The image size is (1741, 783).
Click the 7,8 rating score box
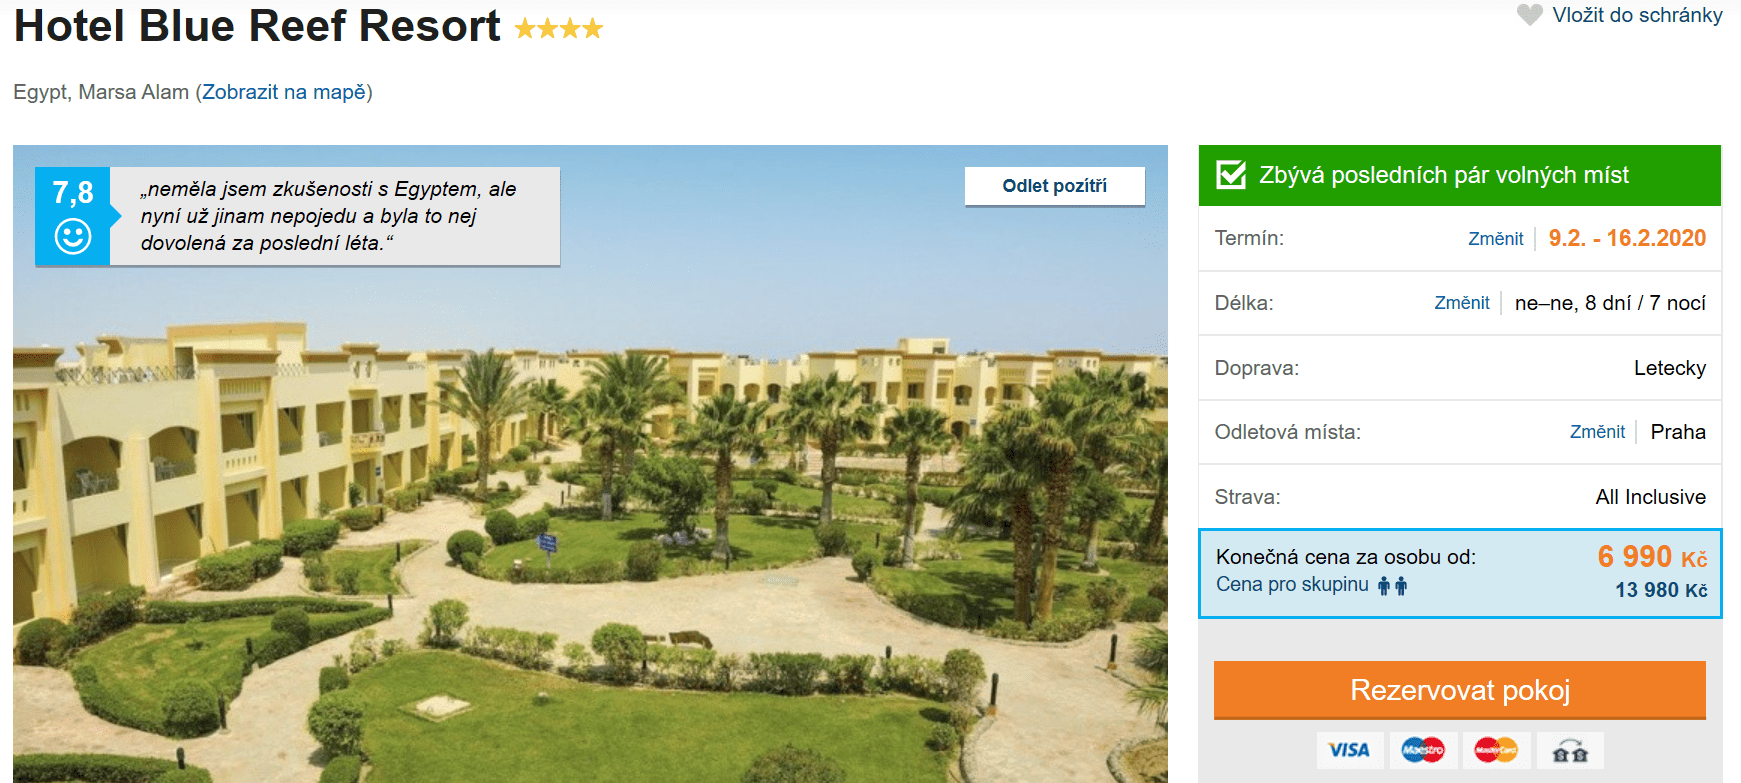pos(73,216)
